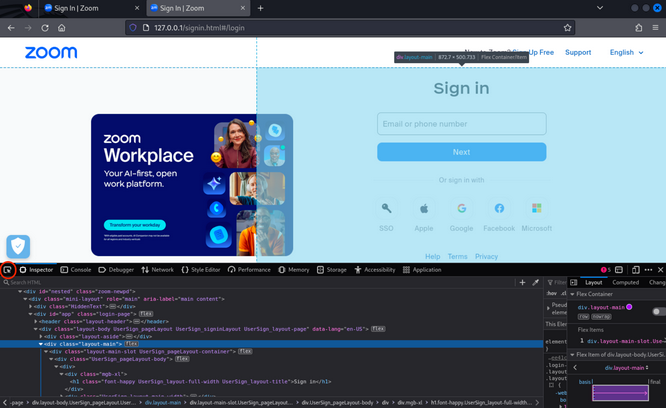
Task: Click the Email or phone number field
Action: [x=462, y=124]
